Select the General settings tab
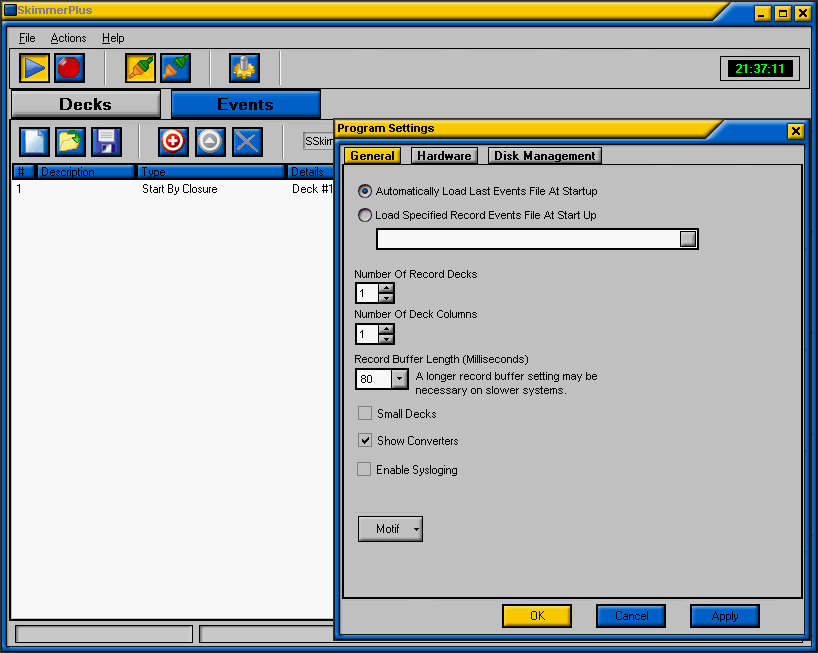 [x=372, y=155]
